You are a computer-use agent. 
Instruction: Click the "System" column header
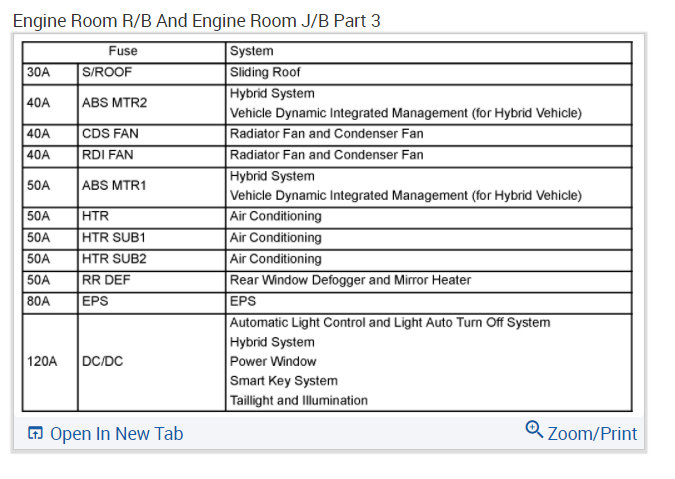[251, 51]
